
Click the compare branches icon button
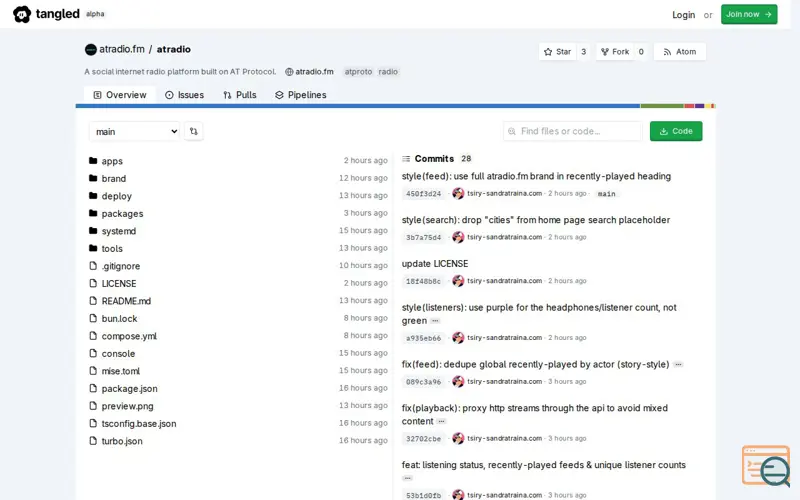[193, 131]
